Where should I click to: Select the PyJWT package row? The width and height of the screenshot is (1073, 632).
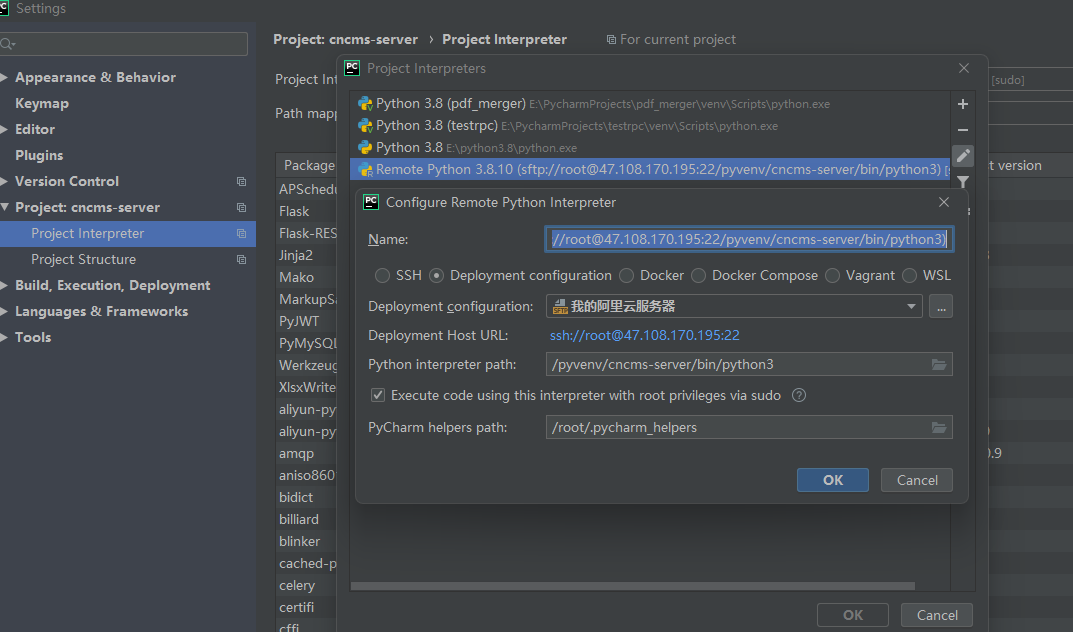coord(306,321)
